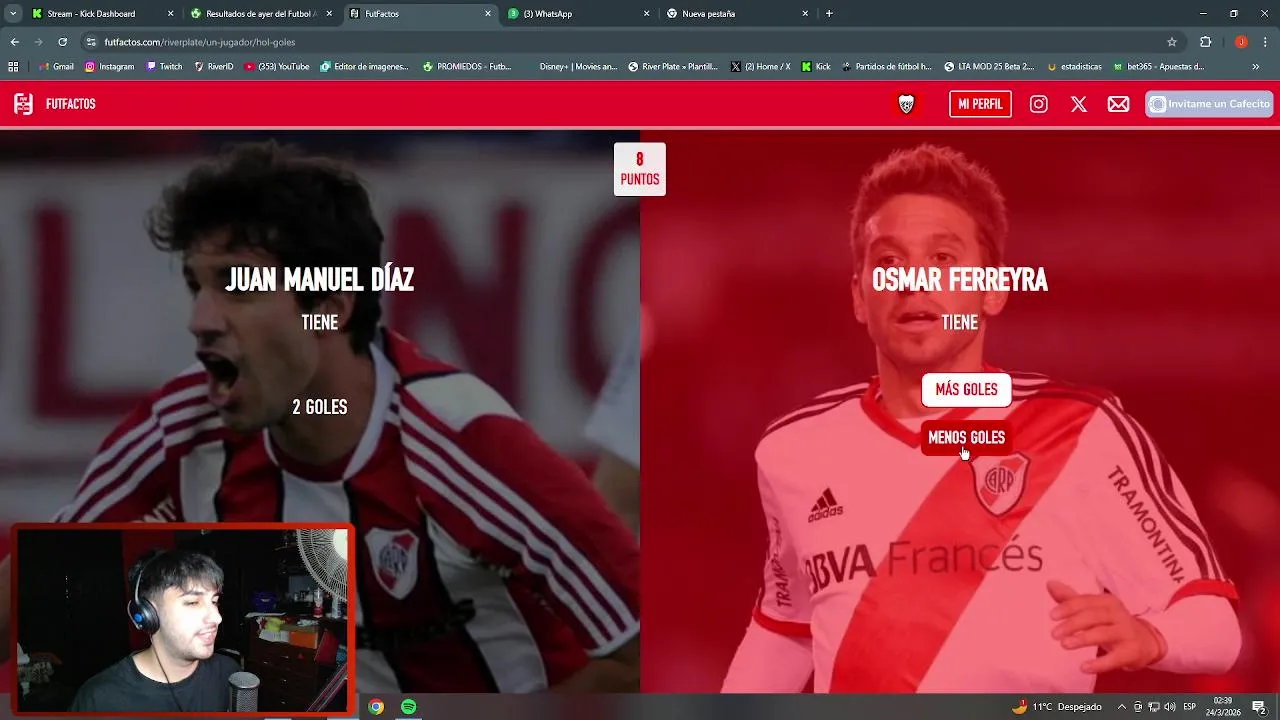Switch to Resultados de ayer del Futbol tab
The image size is (1280, 720).
[260, 14]
